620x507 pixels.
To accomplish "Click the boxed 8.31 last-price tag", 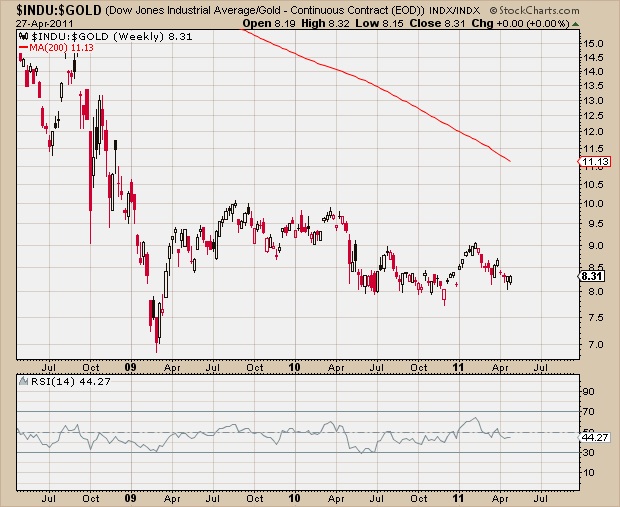I will 592,276.
